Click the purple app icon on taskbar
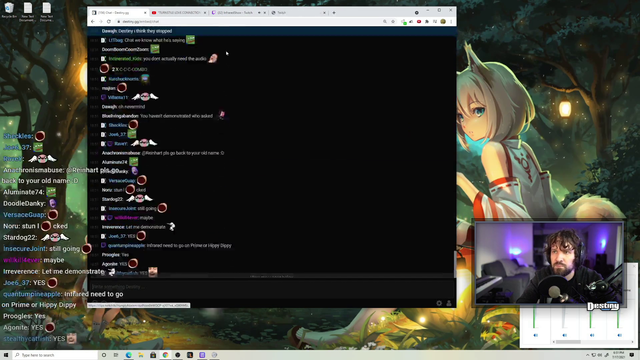The image size is (640, 360). tap(202, 355)
